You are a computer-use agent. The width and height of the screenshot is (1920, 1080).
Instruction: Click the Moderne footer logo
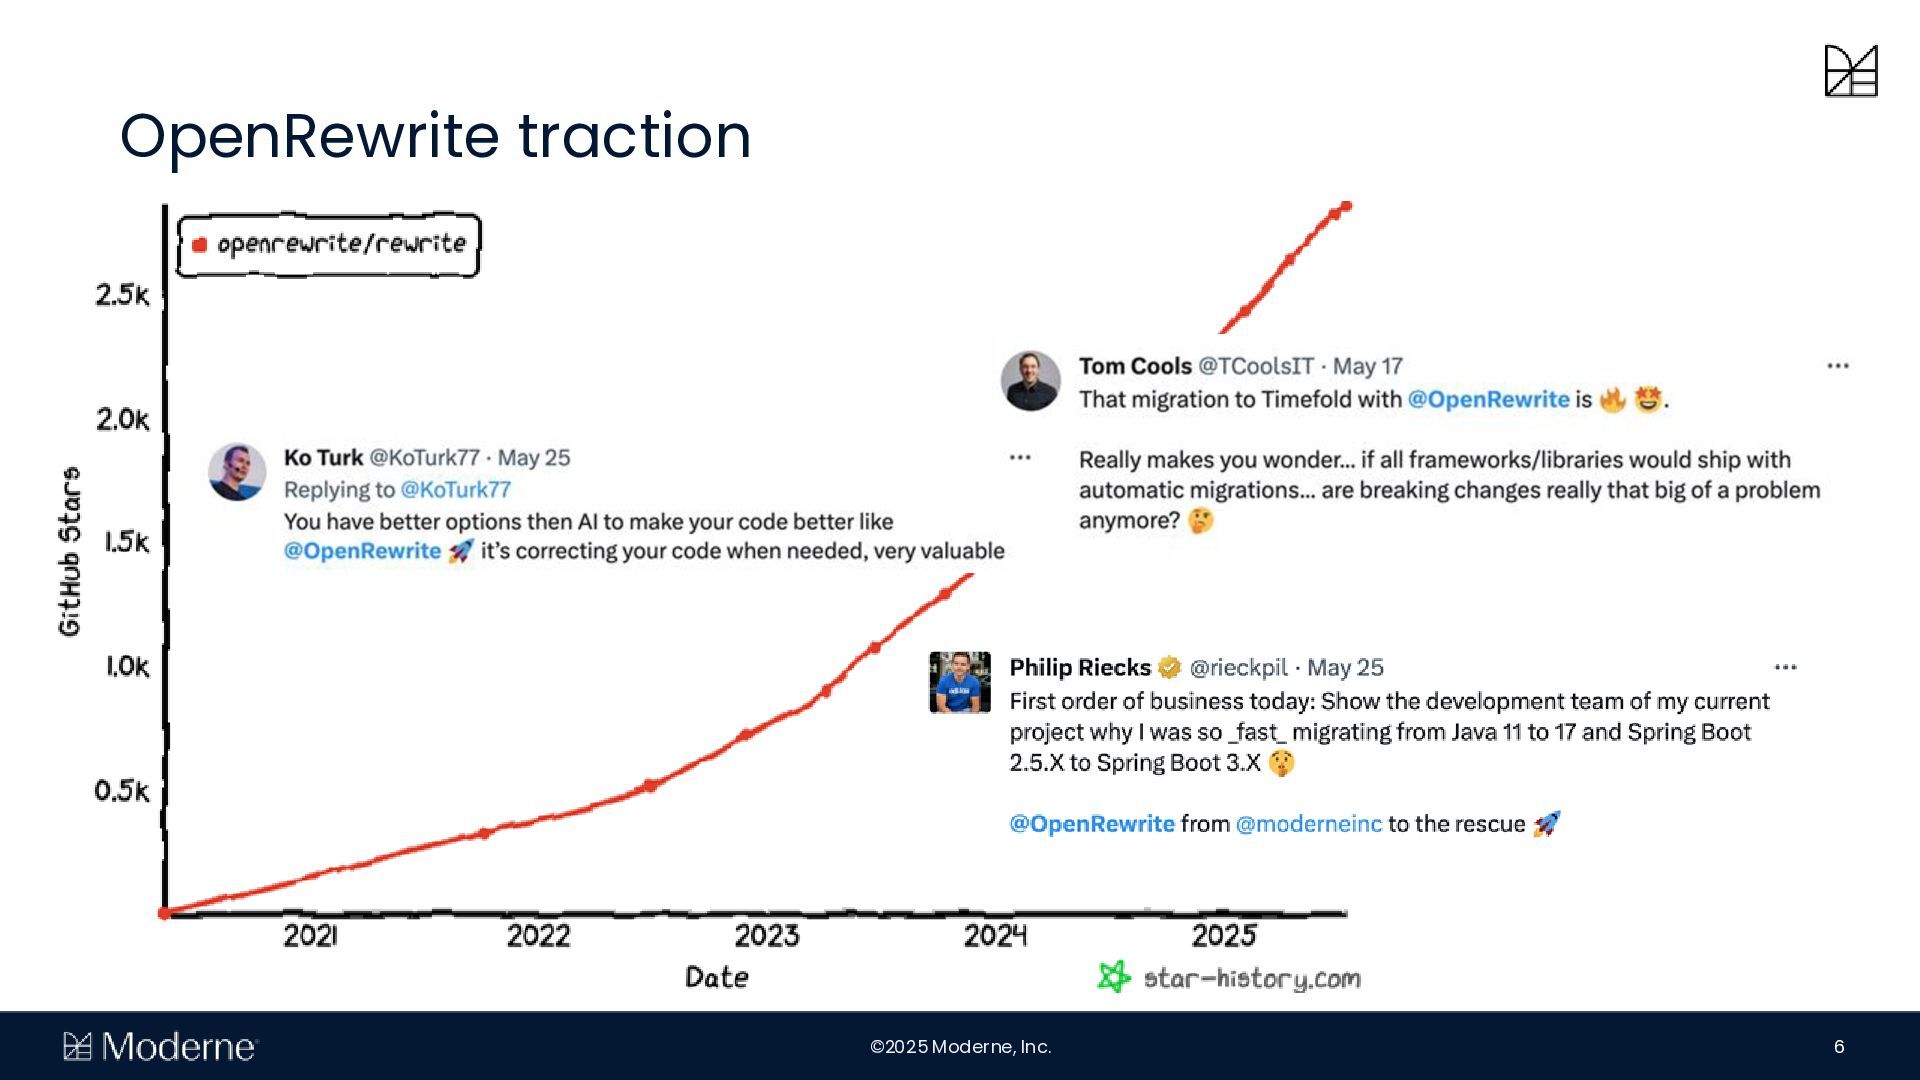click(160, 1047)
